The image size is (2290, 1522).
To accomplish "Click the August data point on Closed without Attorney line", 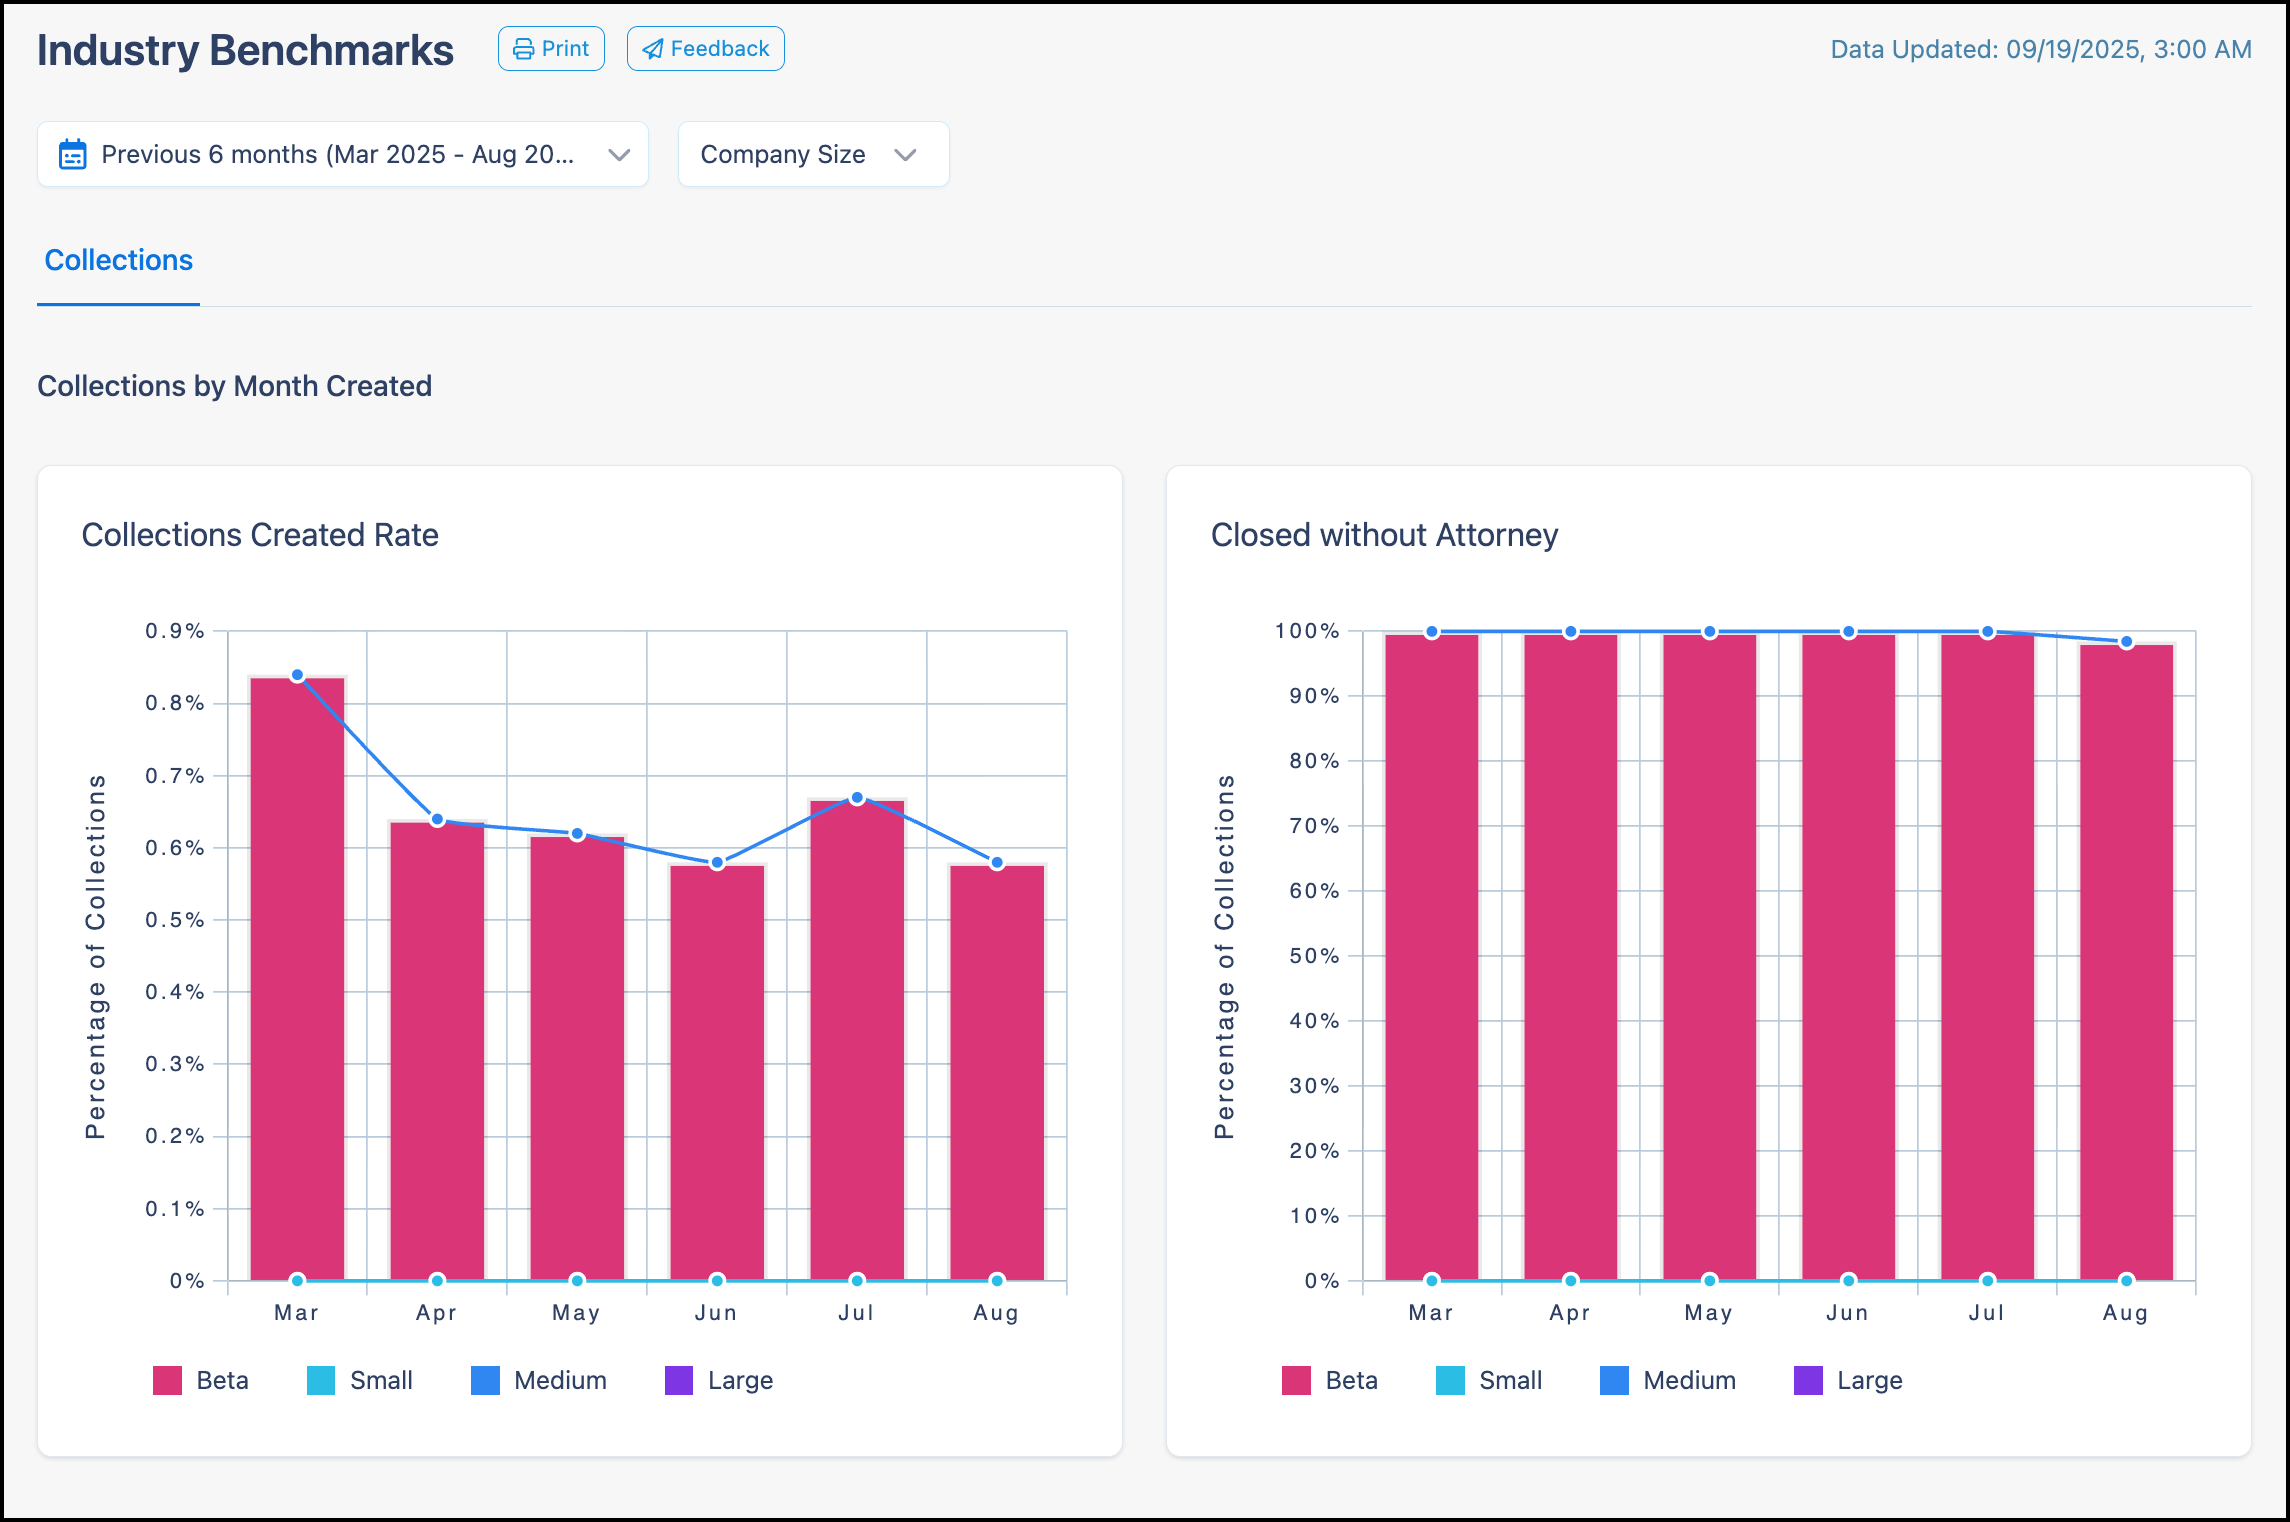I will [x=2124, y=641].
